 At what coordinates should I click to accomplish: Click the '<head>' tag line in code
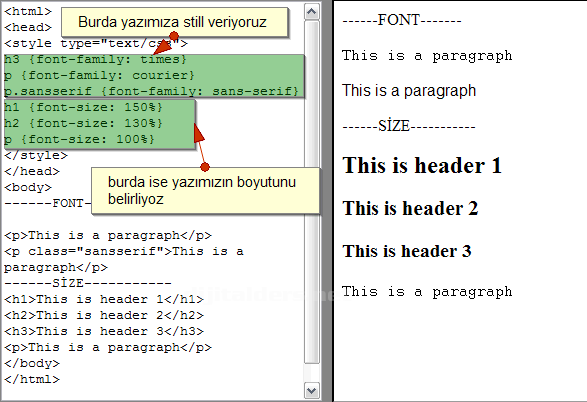click(x=28, y=27)
